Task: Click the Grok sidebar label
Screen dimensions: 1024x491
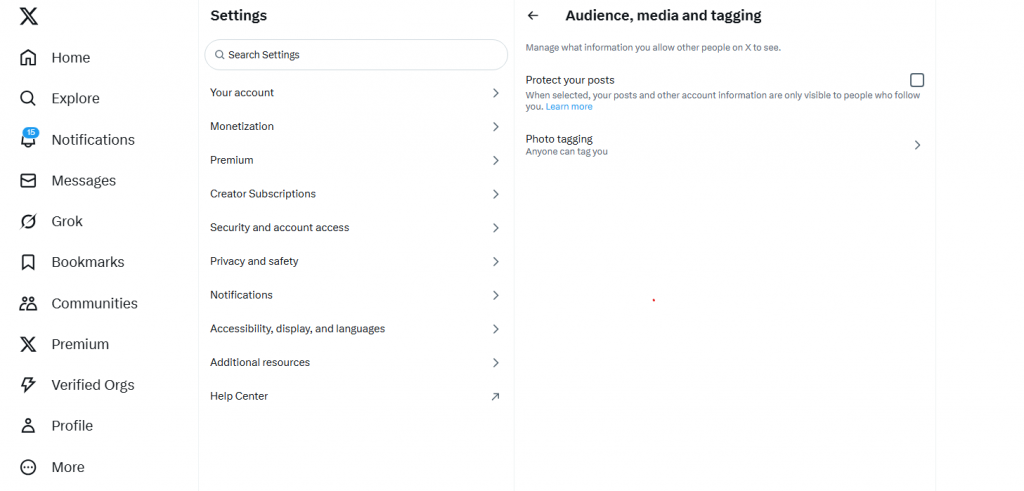Action: [x=67, y=221]
